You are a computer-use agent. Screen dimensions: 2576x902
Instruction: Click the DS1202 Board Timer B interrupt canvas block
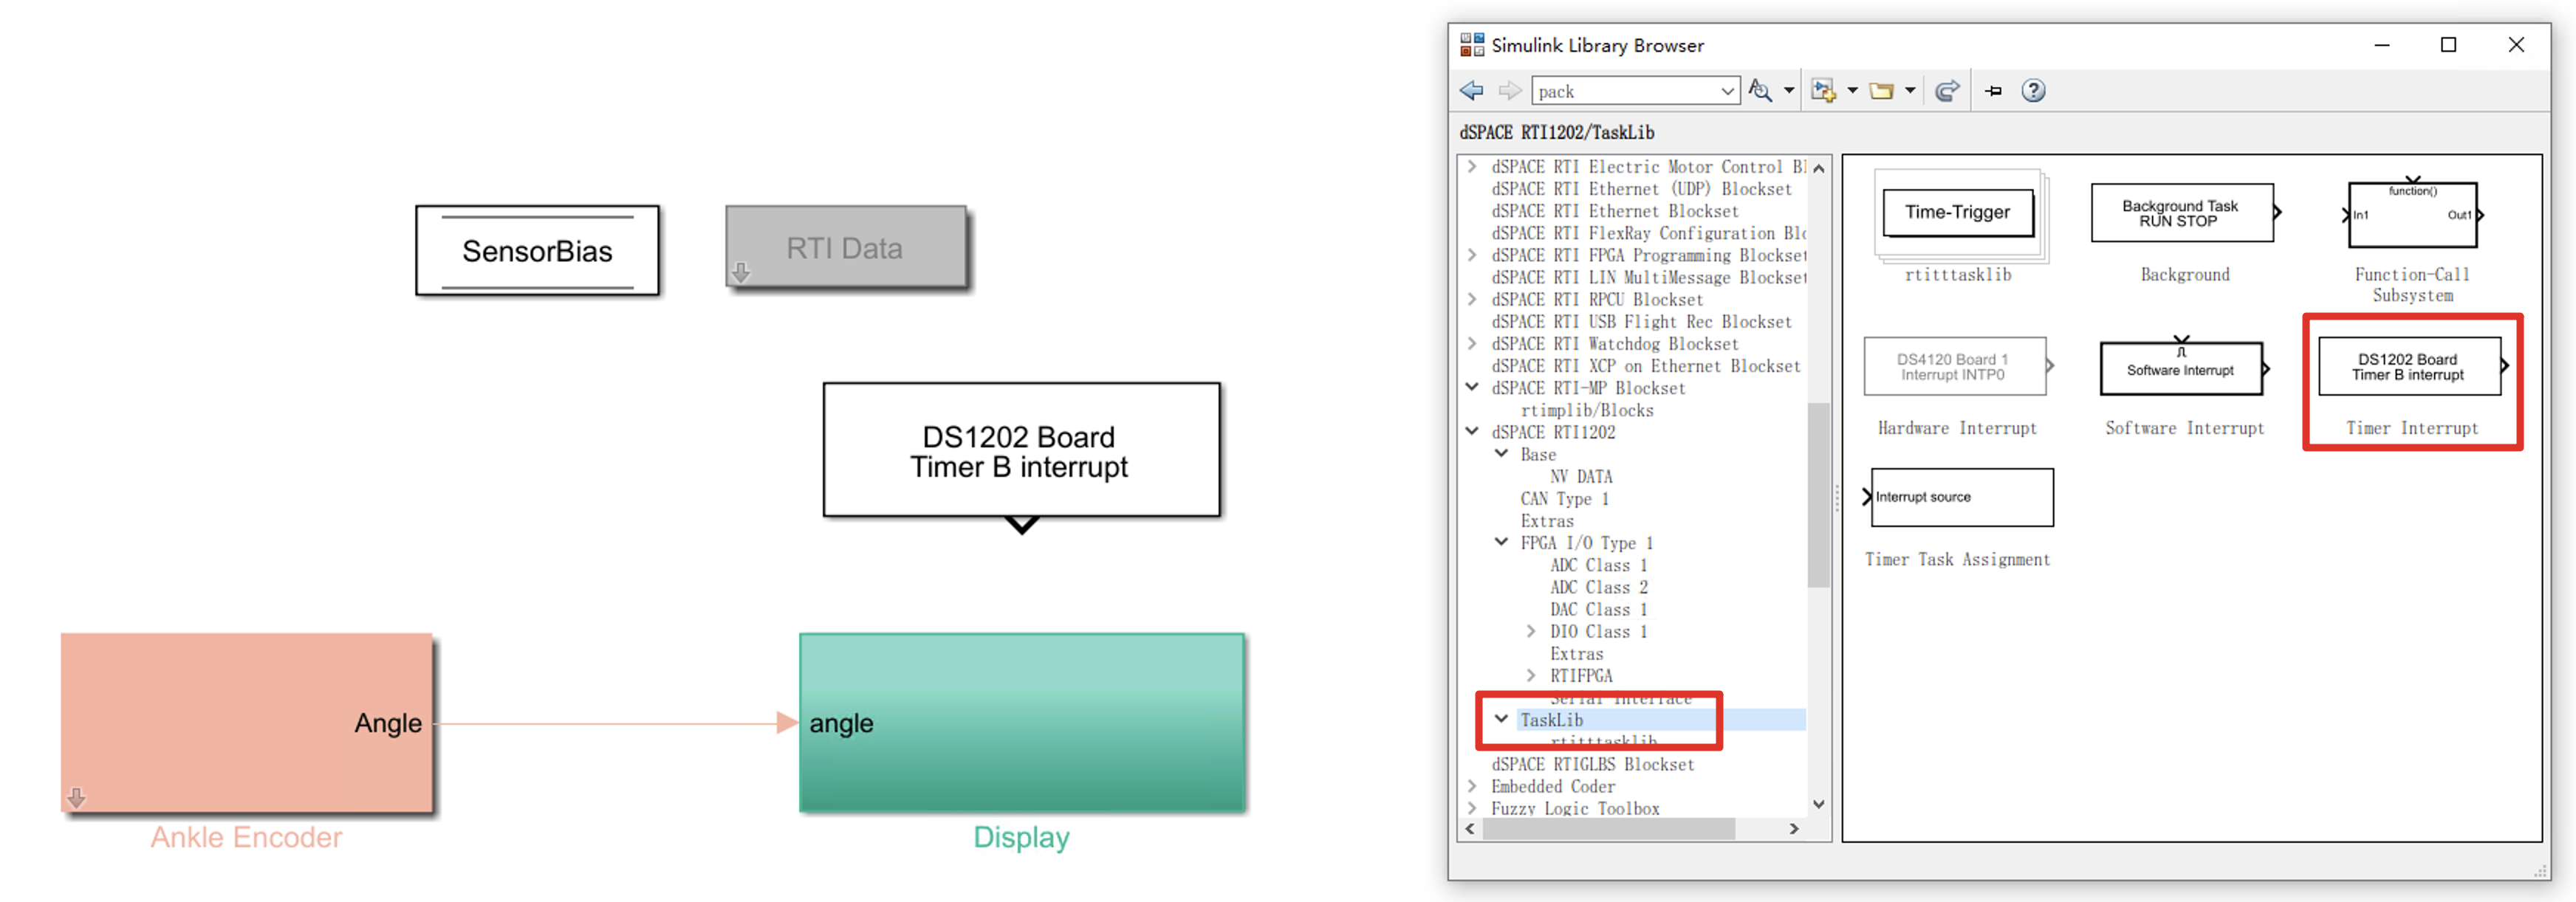pos(1020,451)
